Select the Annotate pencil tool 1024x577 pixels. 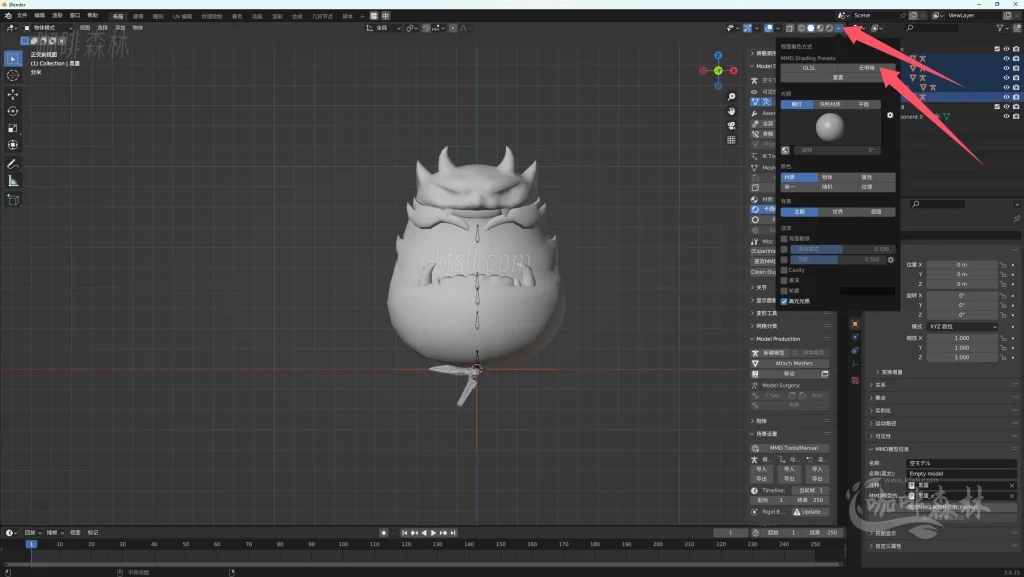tap(13, 163)
